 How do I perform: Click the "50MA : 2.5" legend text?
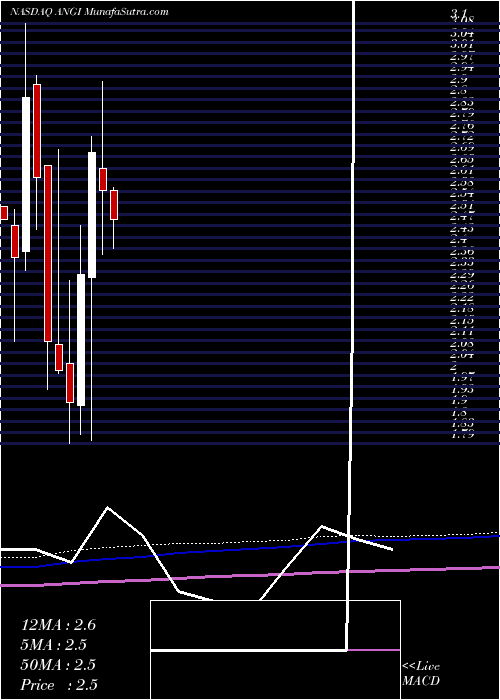coord(58,665)
